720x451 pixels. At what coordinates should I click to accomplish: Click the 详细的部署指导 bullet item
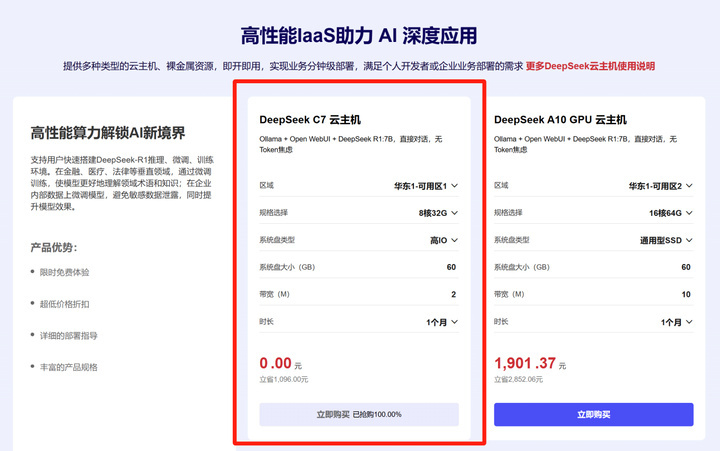click(68, 336)
